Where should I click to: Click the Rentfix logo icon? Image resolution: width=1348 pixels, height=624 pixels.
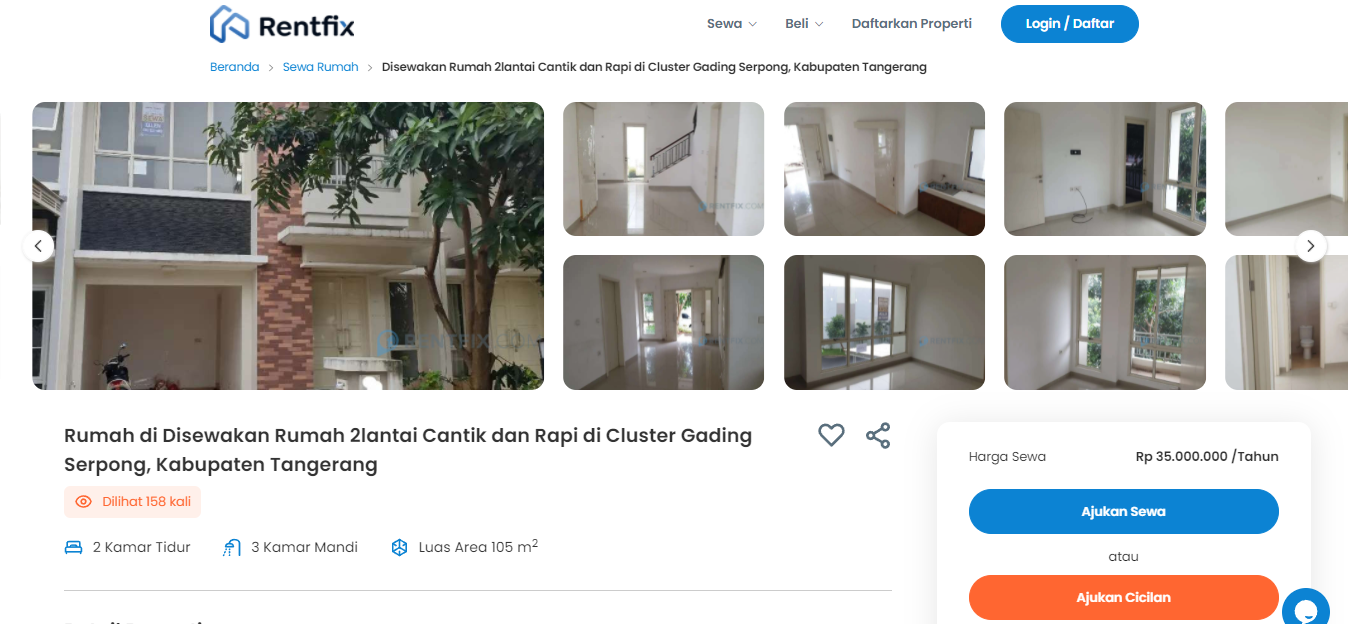click(229, 24)
